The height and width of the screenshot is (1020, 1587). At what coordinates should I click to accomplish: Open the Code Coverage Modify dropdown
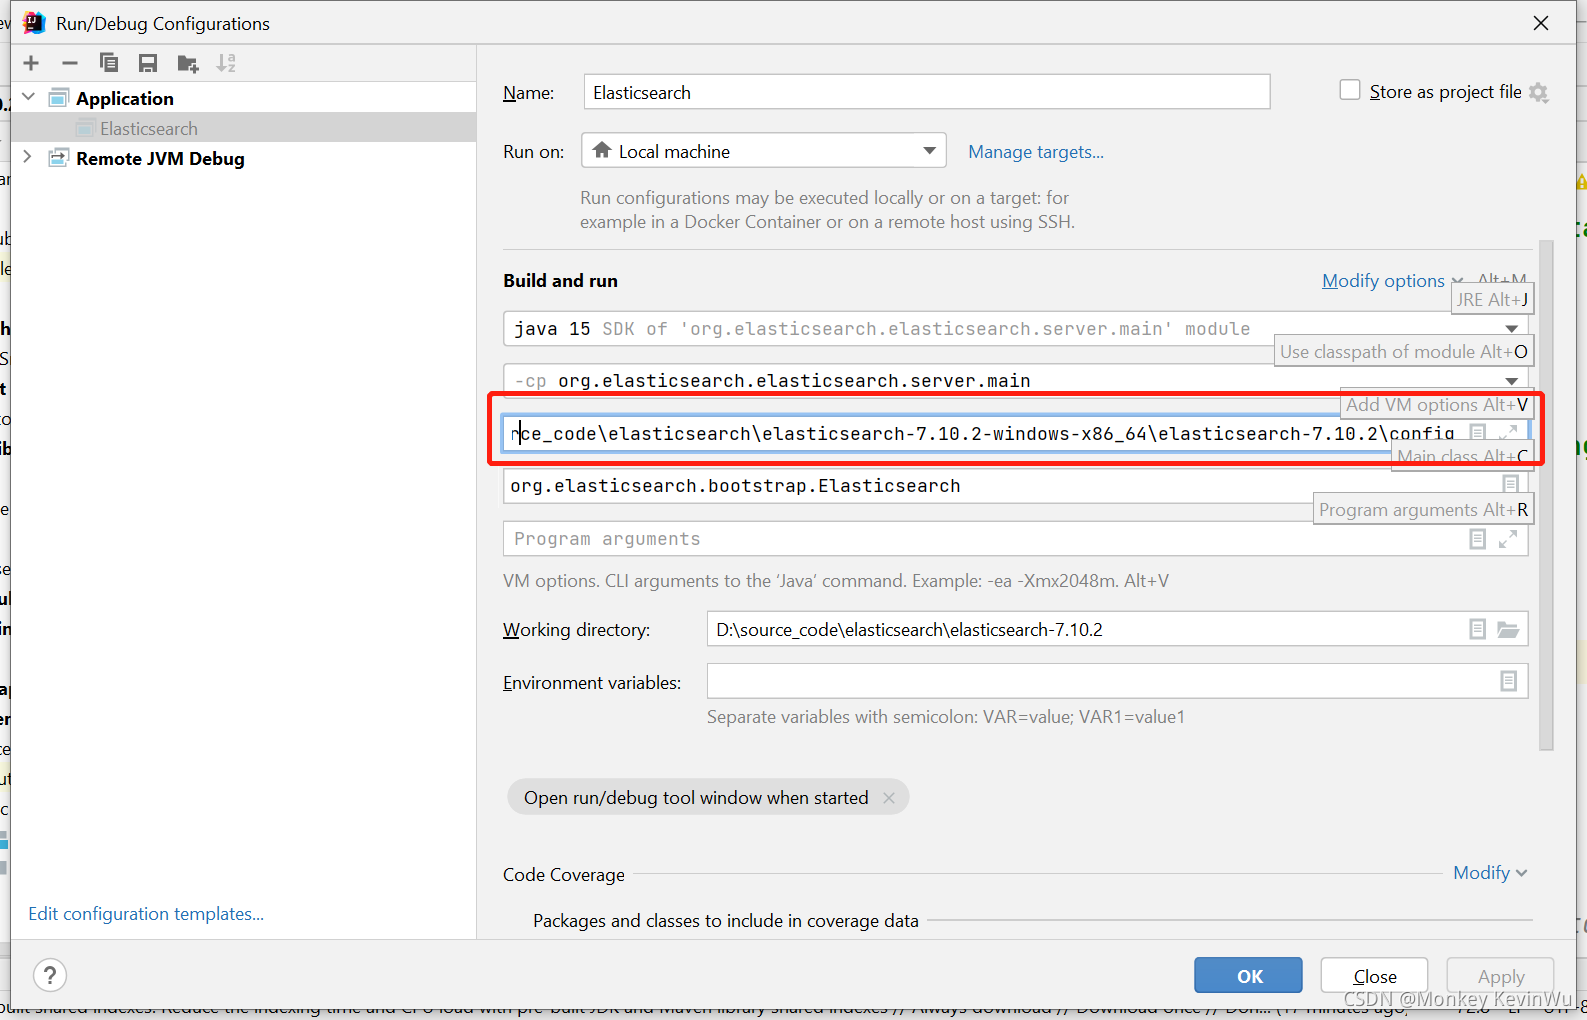1490,873
